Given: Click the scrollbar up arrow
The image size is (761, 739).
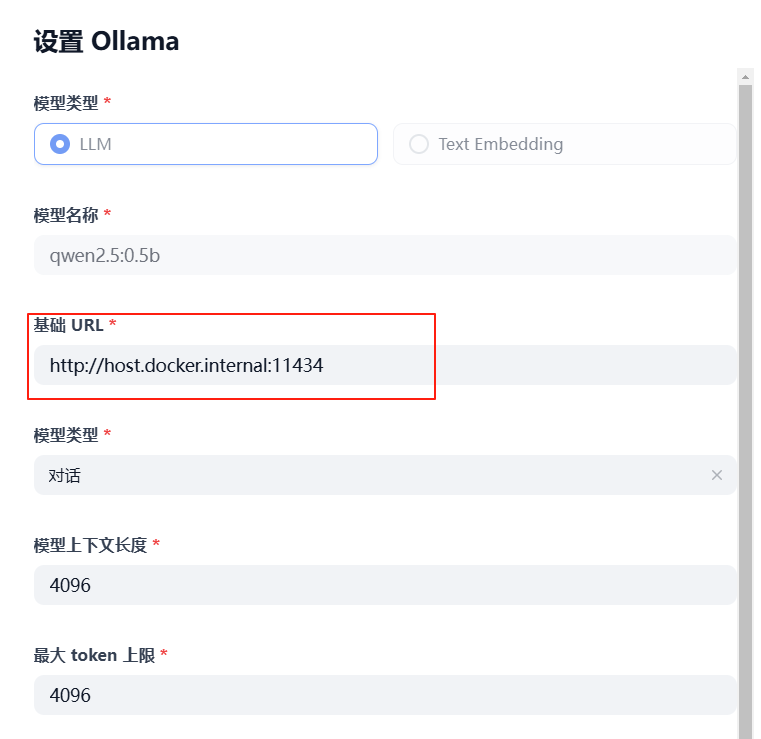Looking at the screenshot, I should [x=745, y=76].
